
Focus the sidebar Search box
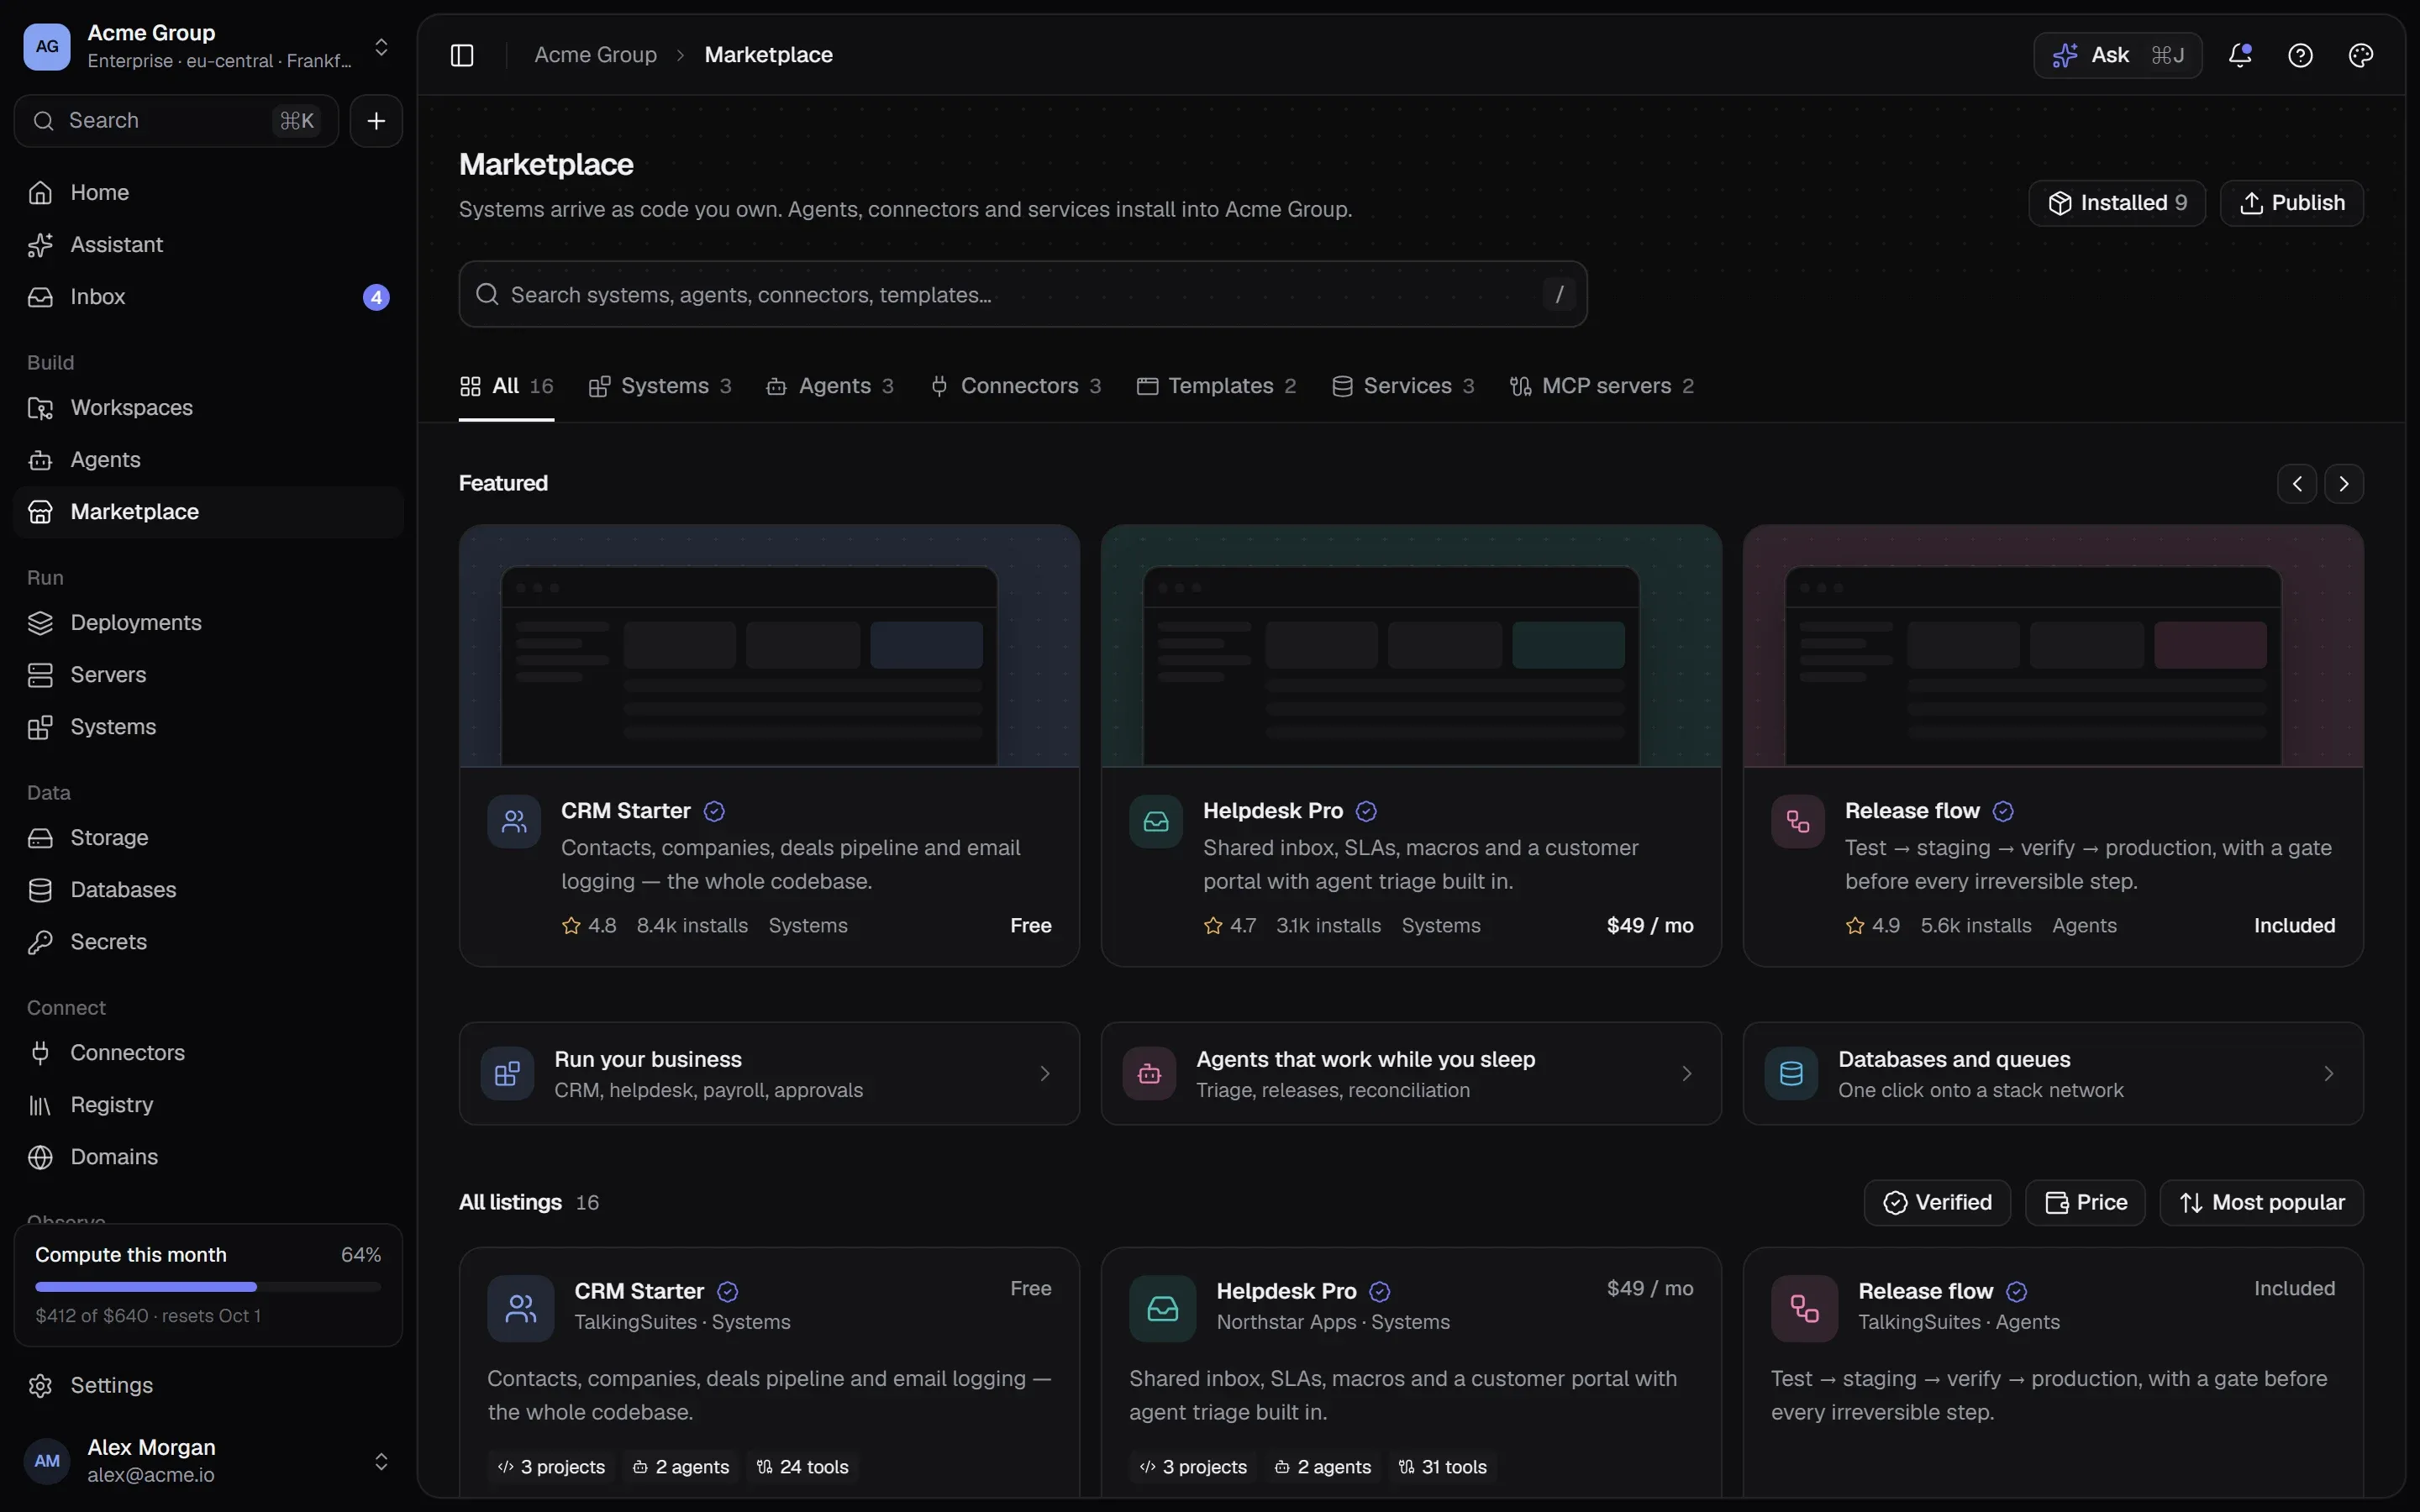(176, 121)
